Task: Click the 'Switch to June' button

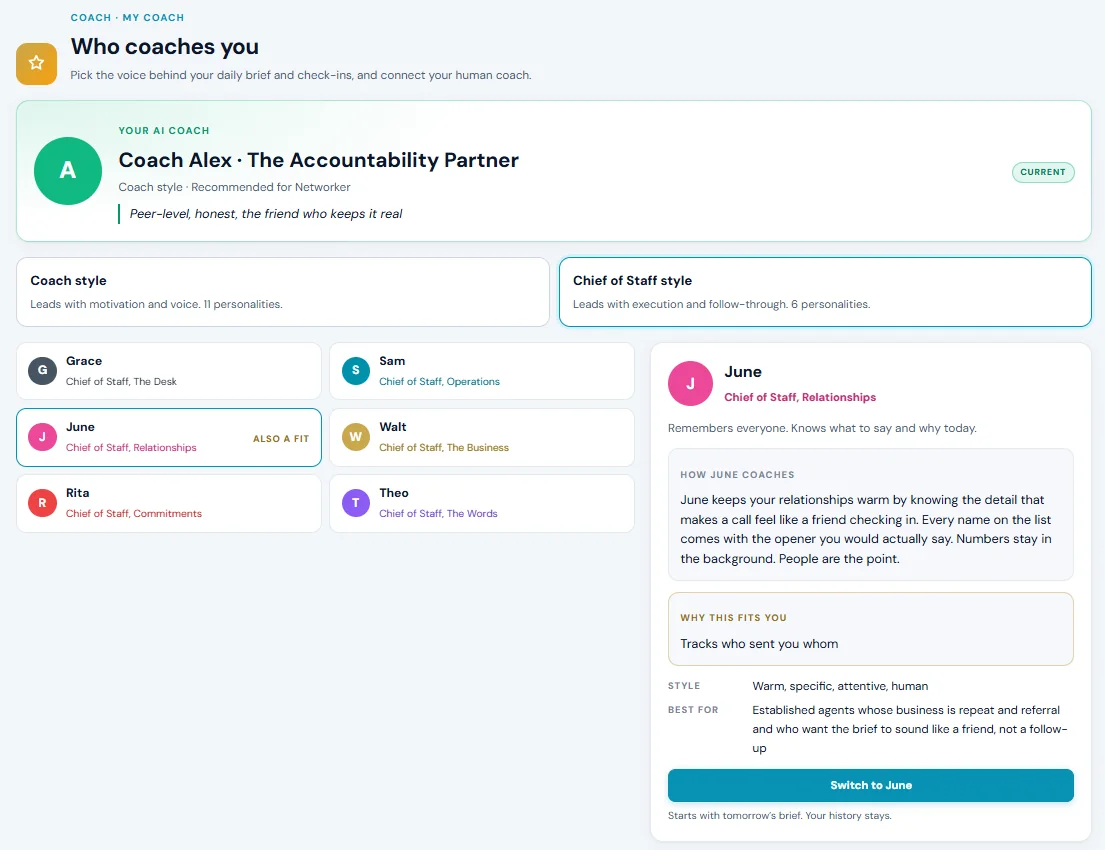Action: click(x=871, y=785)
